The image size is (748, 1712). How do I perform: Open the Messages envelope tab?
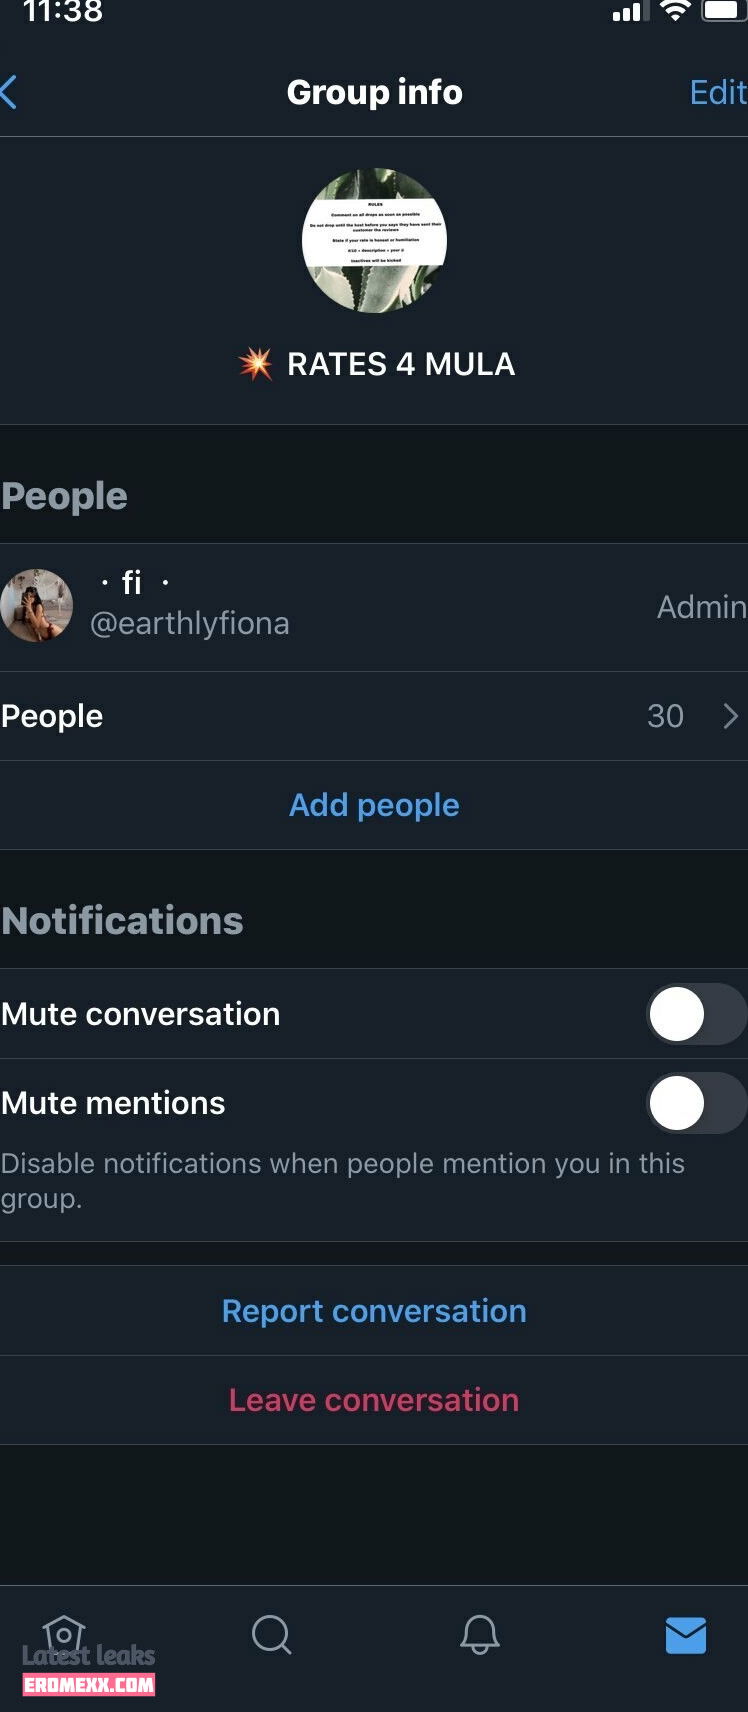[x=686, y=1636]
